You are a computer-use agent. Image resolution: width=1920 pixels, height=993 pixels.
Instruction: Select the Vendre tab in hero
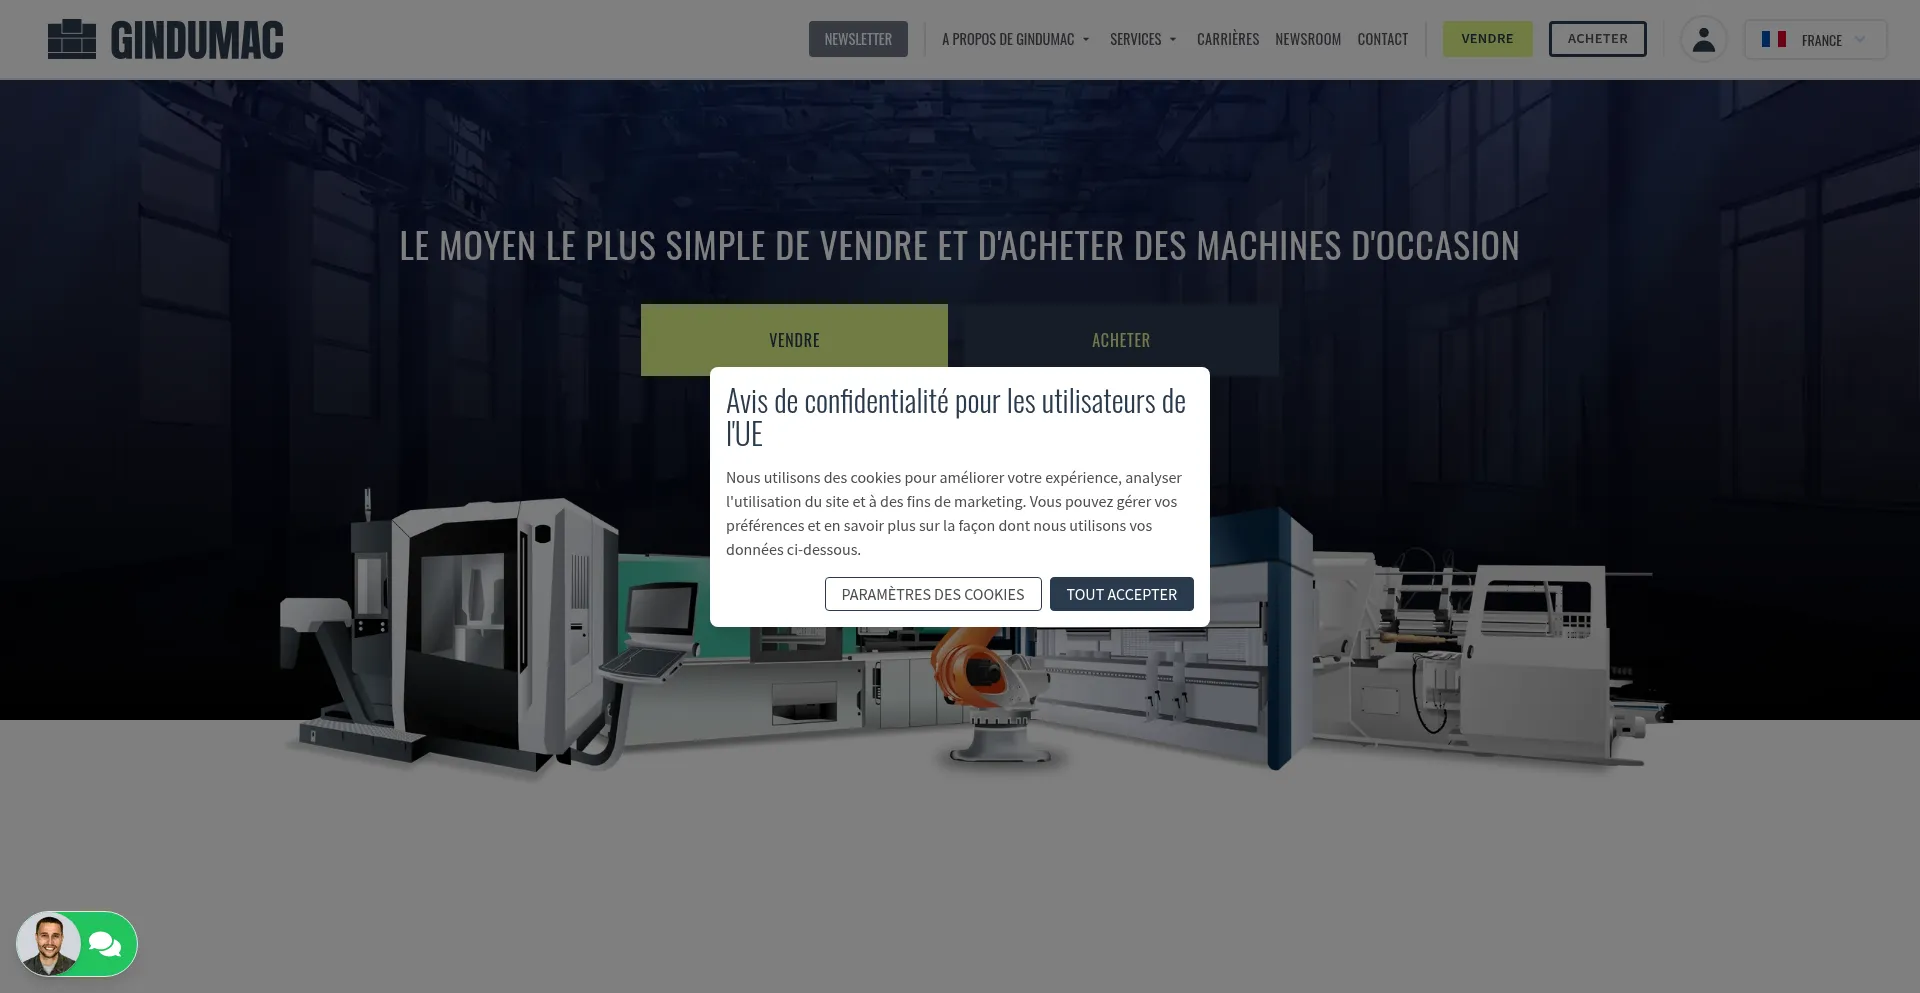pos(794,340)
